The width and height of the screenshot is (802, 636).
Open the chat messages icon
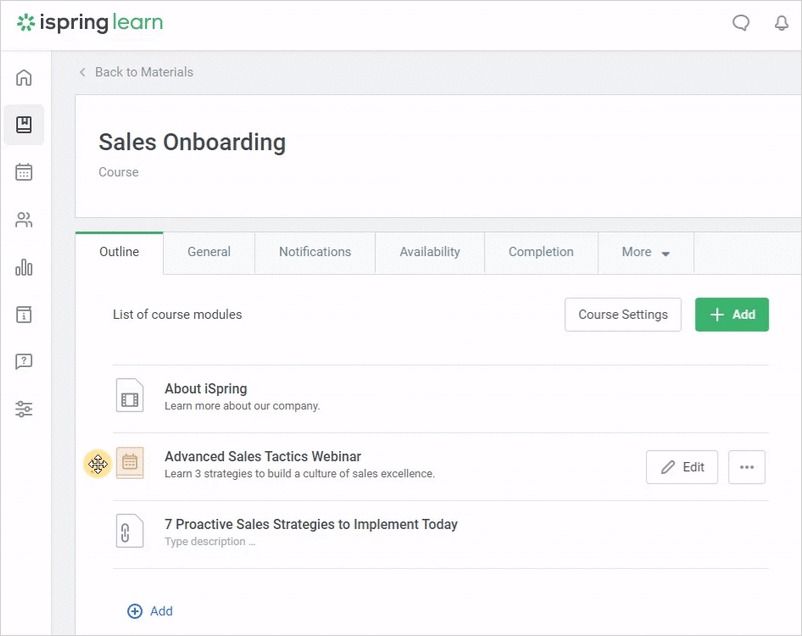click(x=741, y=24)
